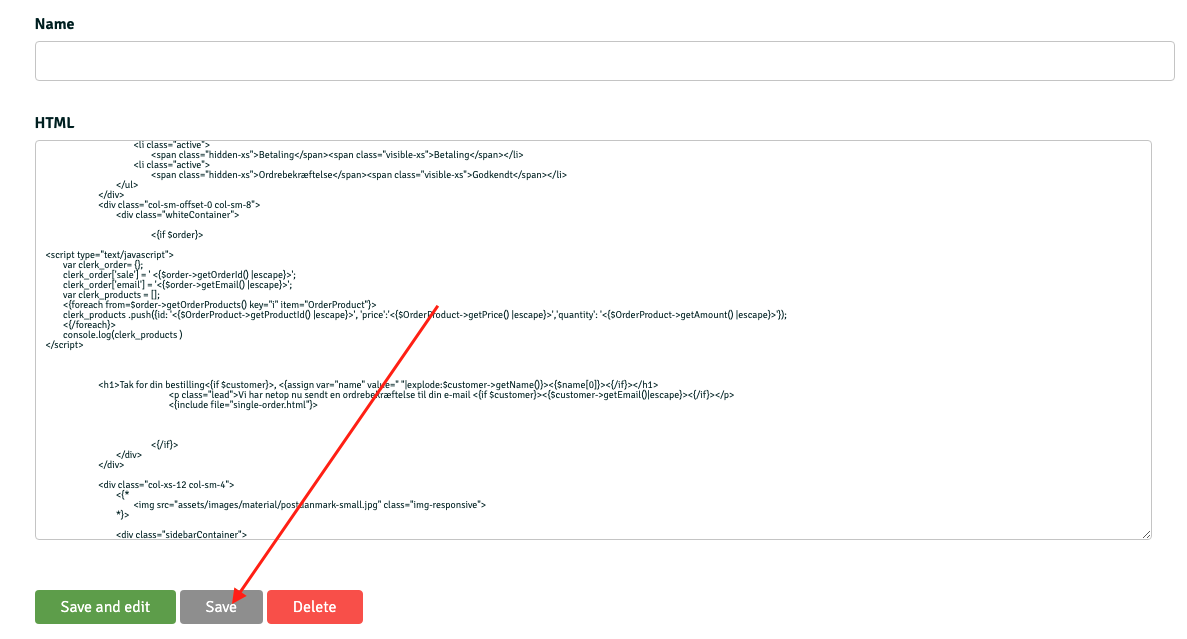This screenshot has width=1187, height=639.
Task: Click the gray Save button
Action: tap(221, 607)
